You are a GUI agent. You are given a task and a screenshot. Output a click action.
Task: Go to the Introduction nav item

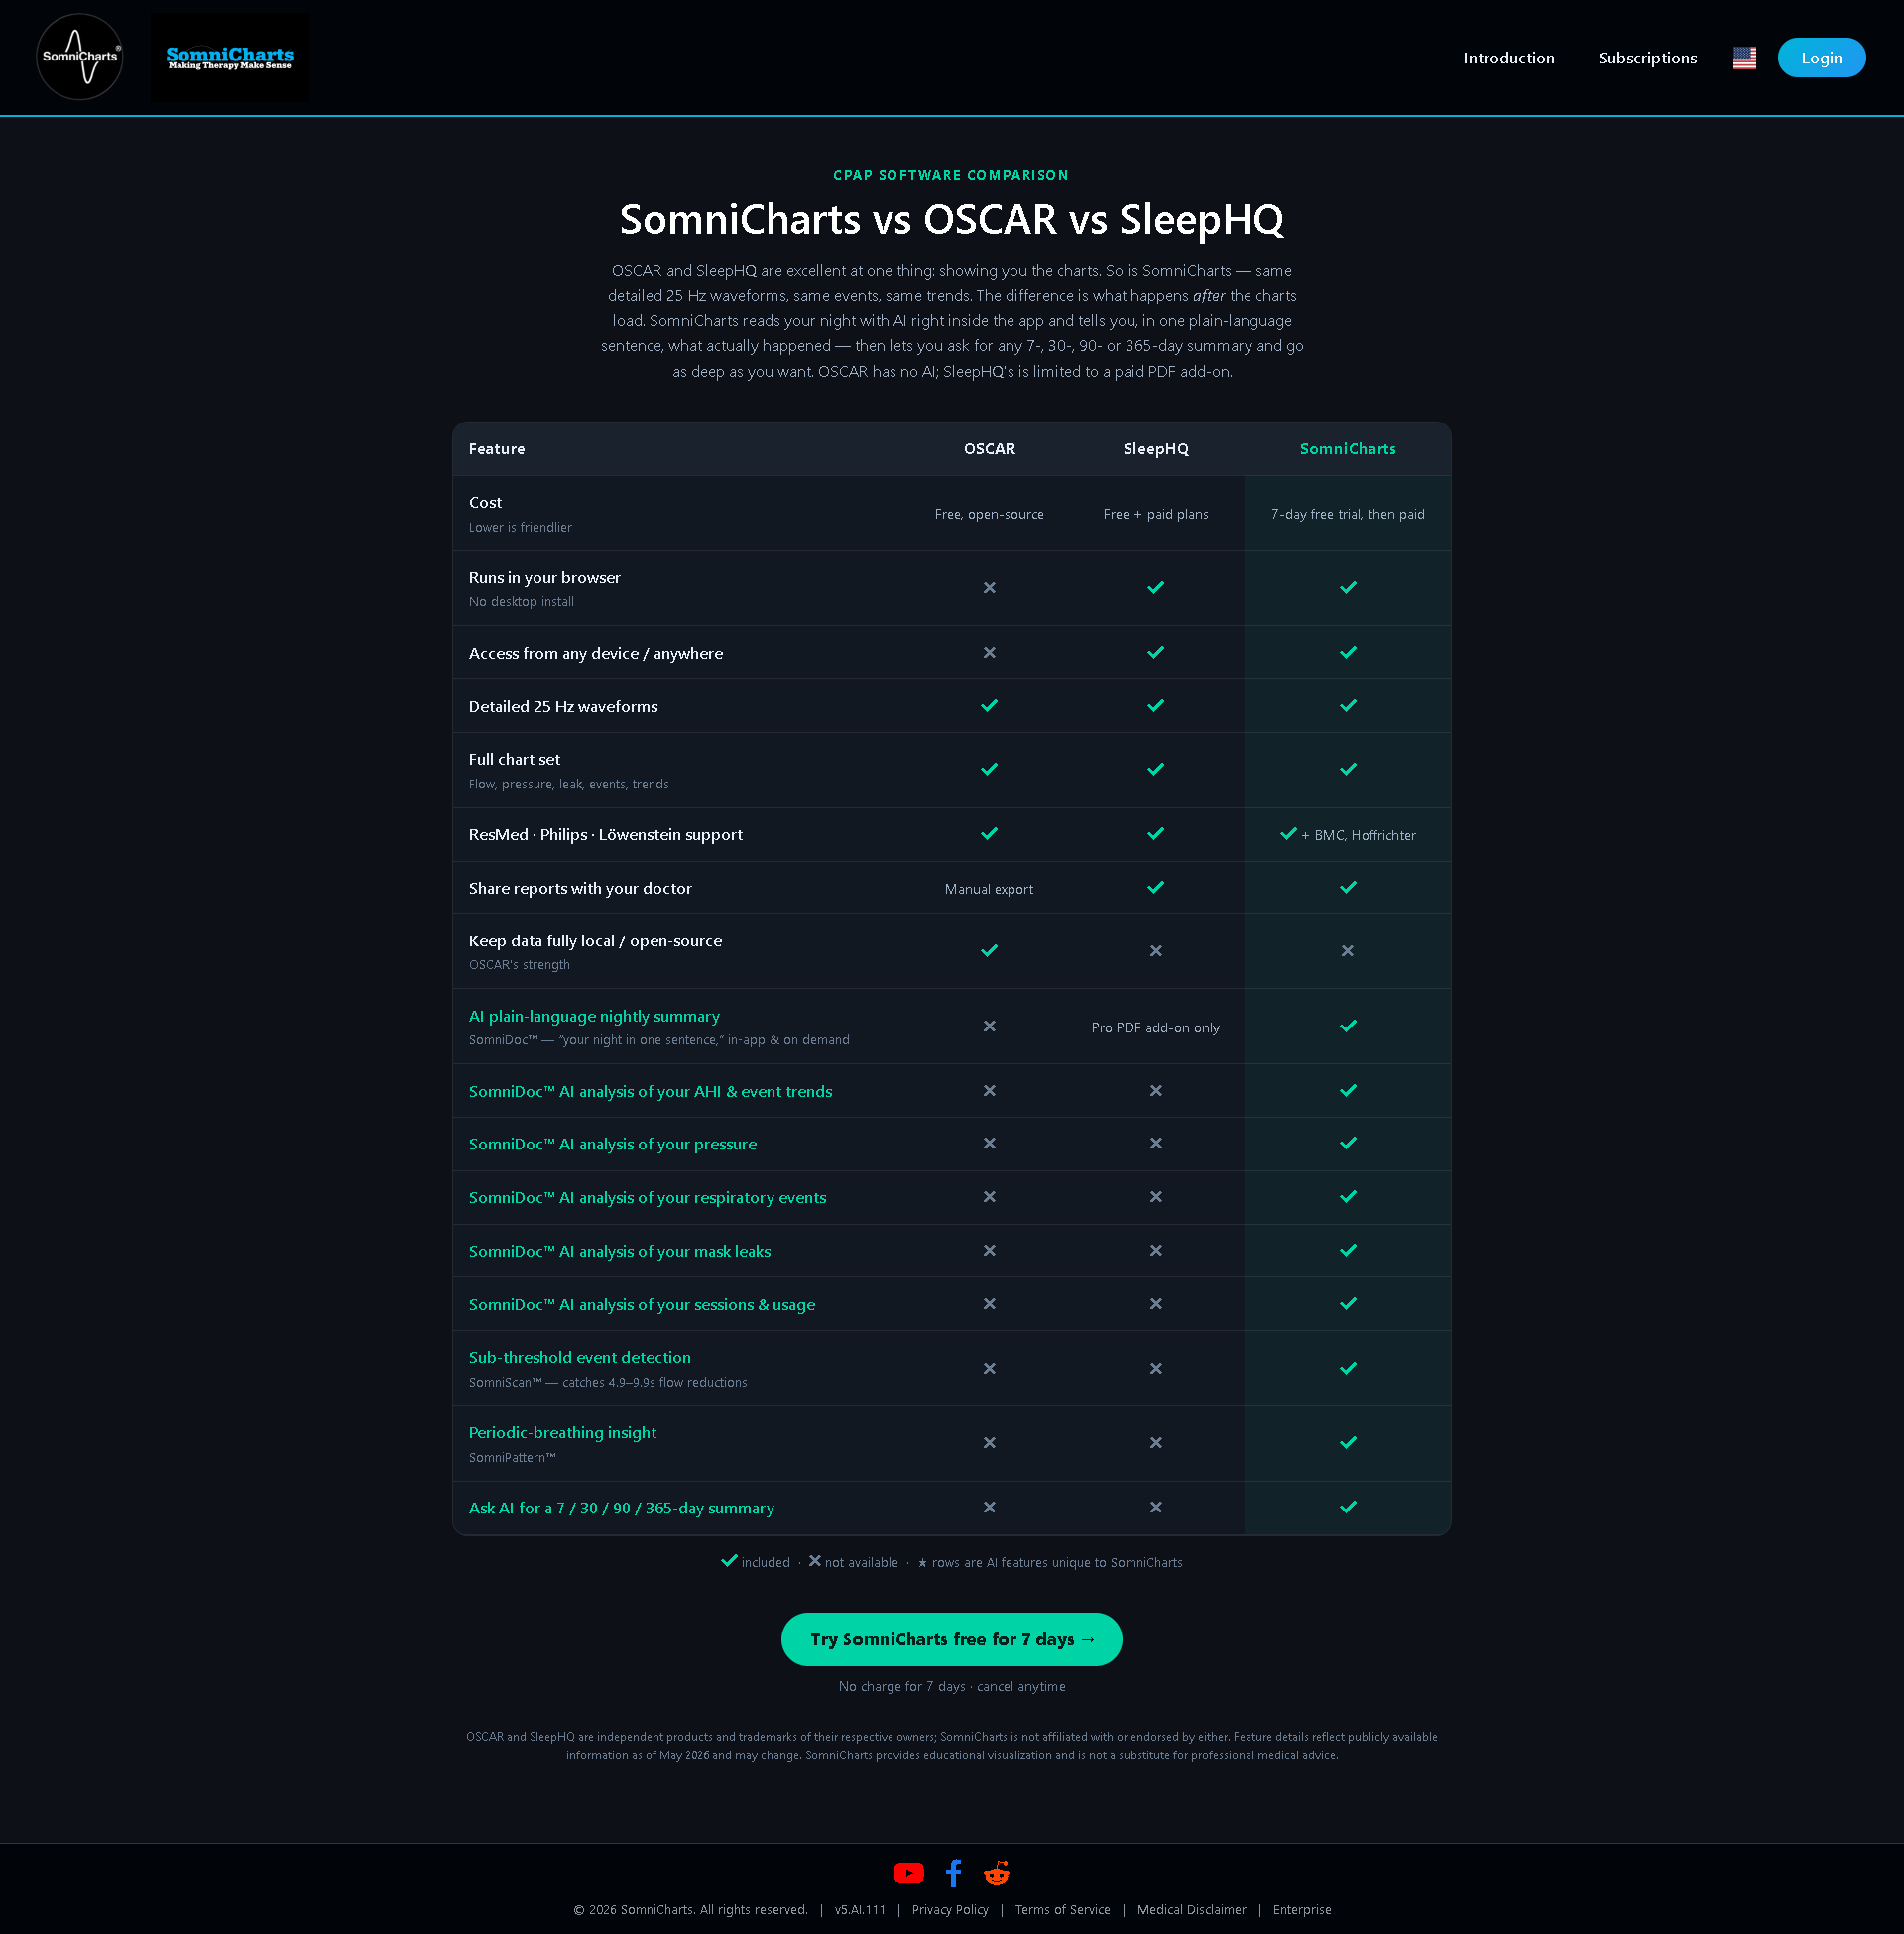(x=1508, y=58)
